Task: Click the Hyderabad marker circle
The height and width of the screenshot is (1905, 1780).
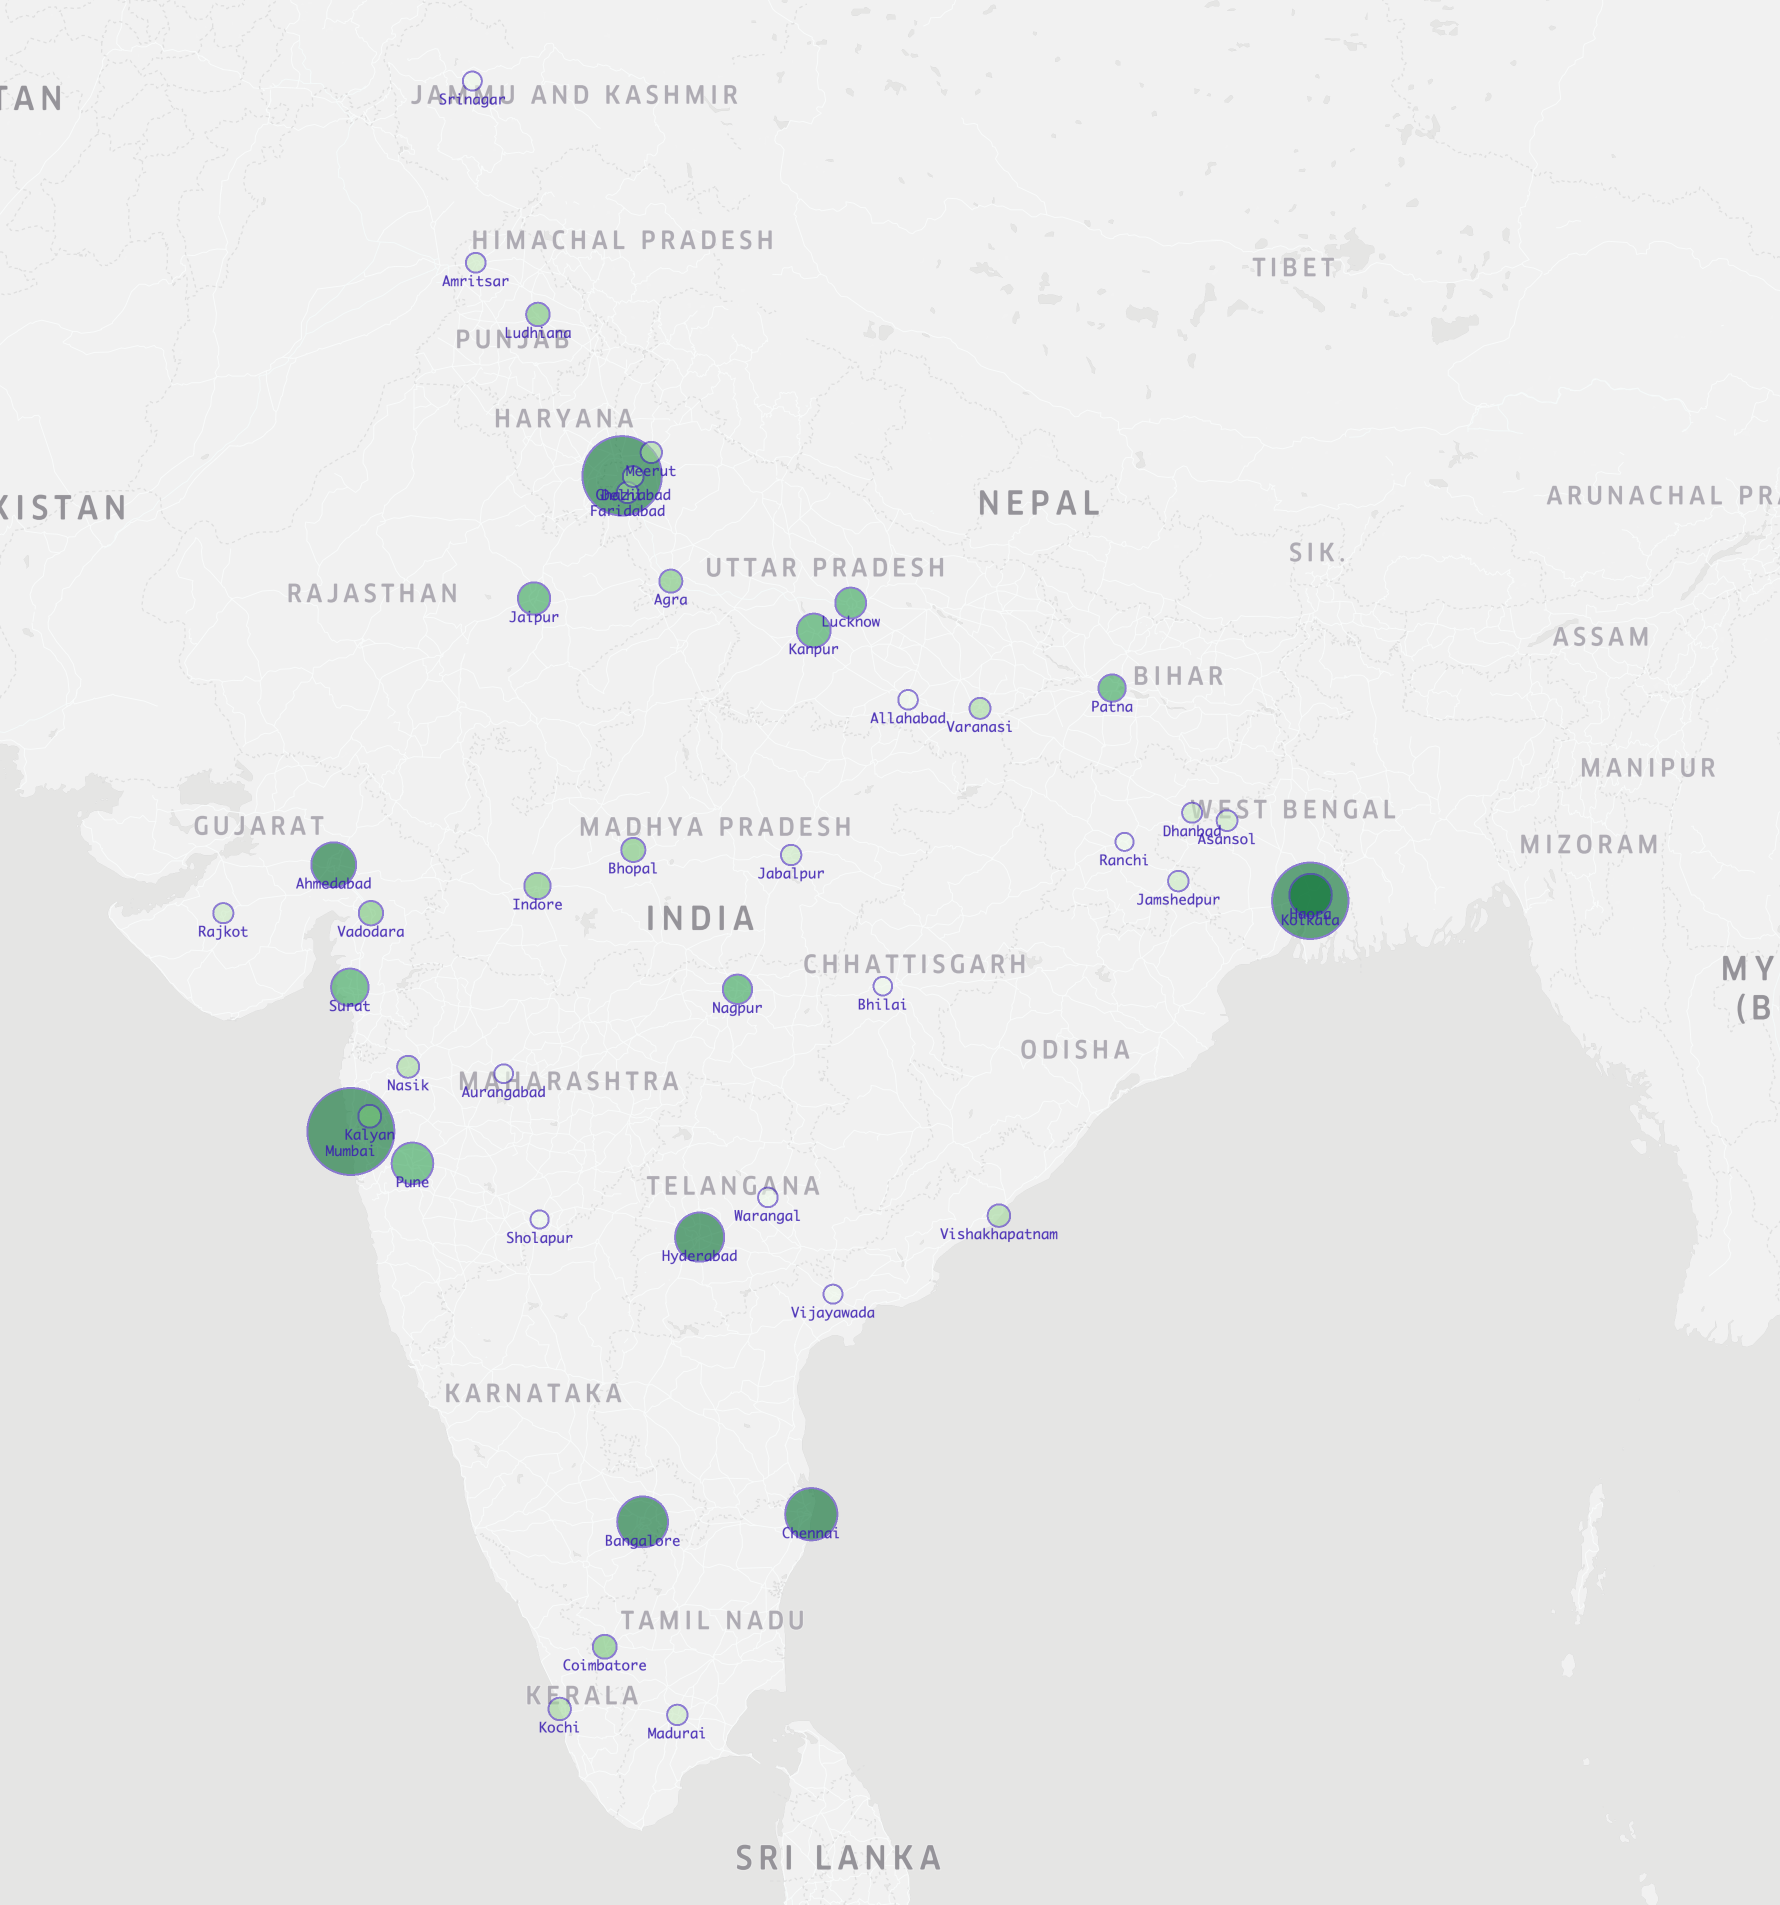Action: tap(699, 1236)
